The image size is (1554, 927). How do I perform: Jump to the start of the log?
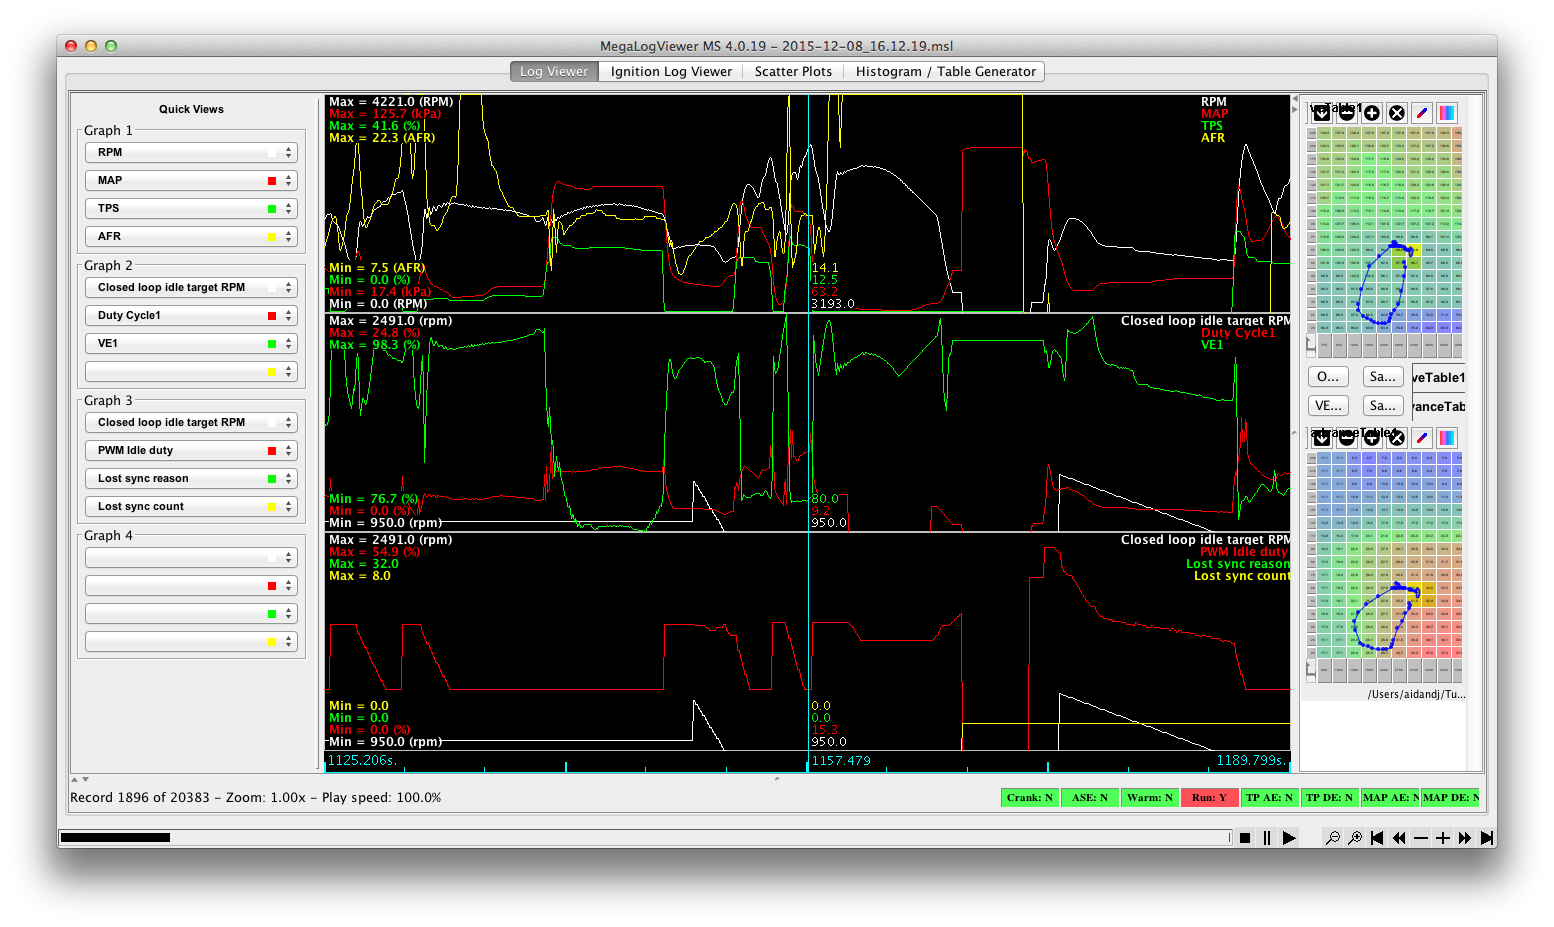(x=1377, y=838)
